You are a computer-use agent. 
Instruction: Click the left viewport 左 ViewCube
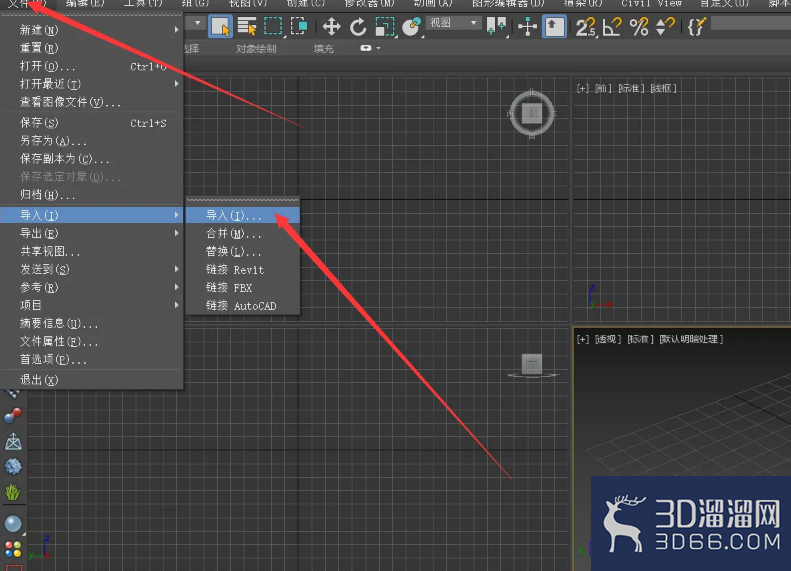click(532, 364)
